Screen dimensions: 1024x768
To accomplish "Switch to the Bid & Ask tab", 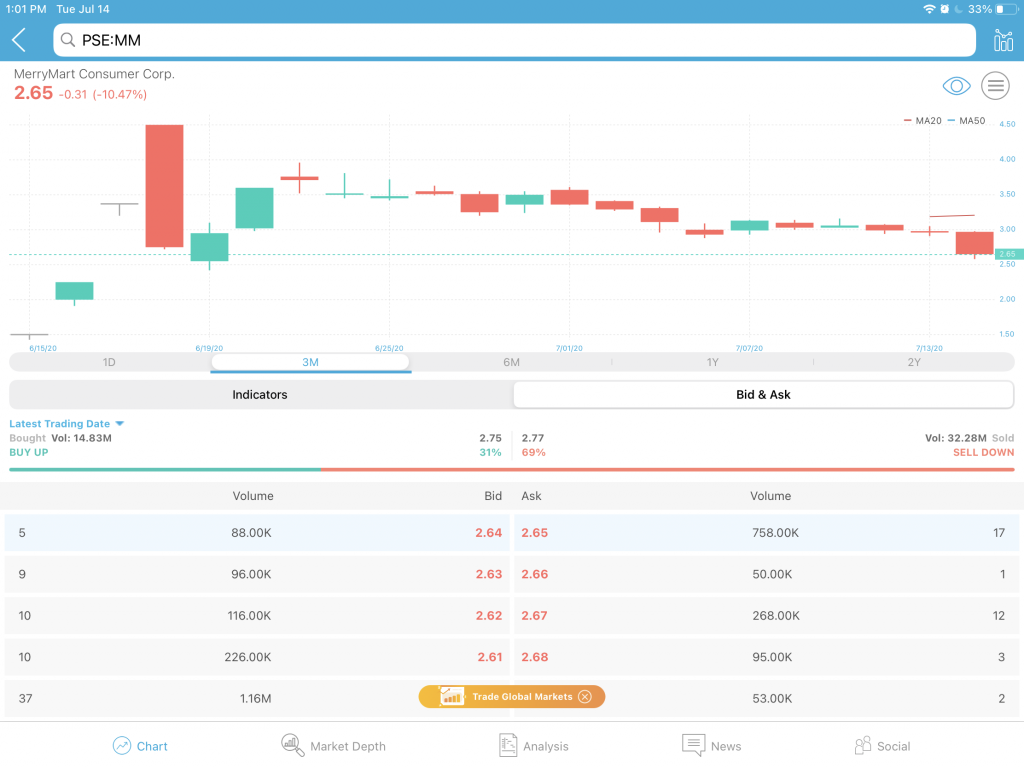I will click(763, 394).
